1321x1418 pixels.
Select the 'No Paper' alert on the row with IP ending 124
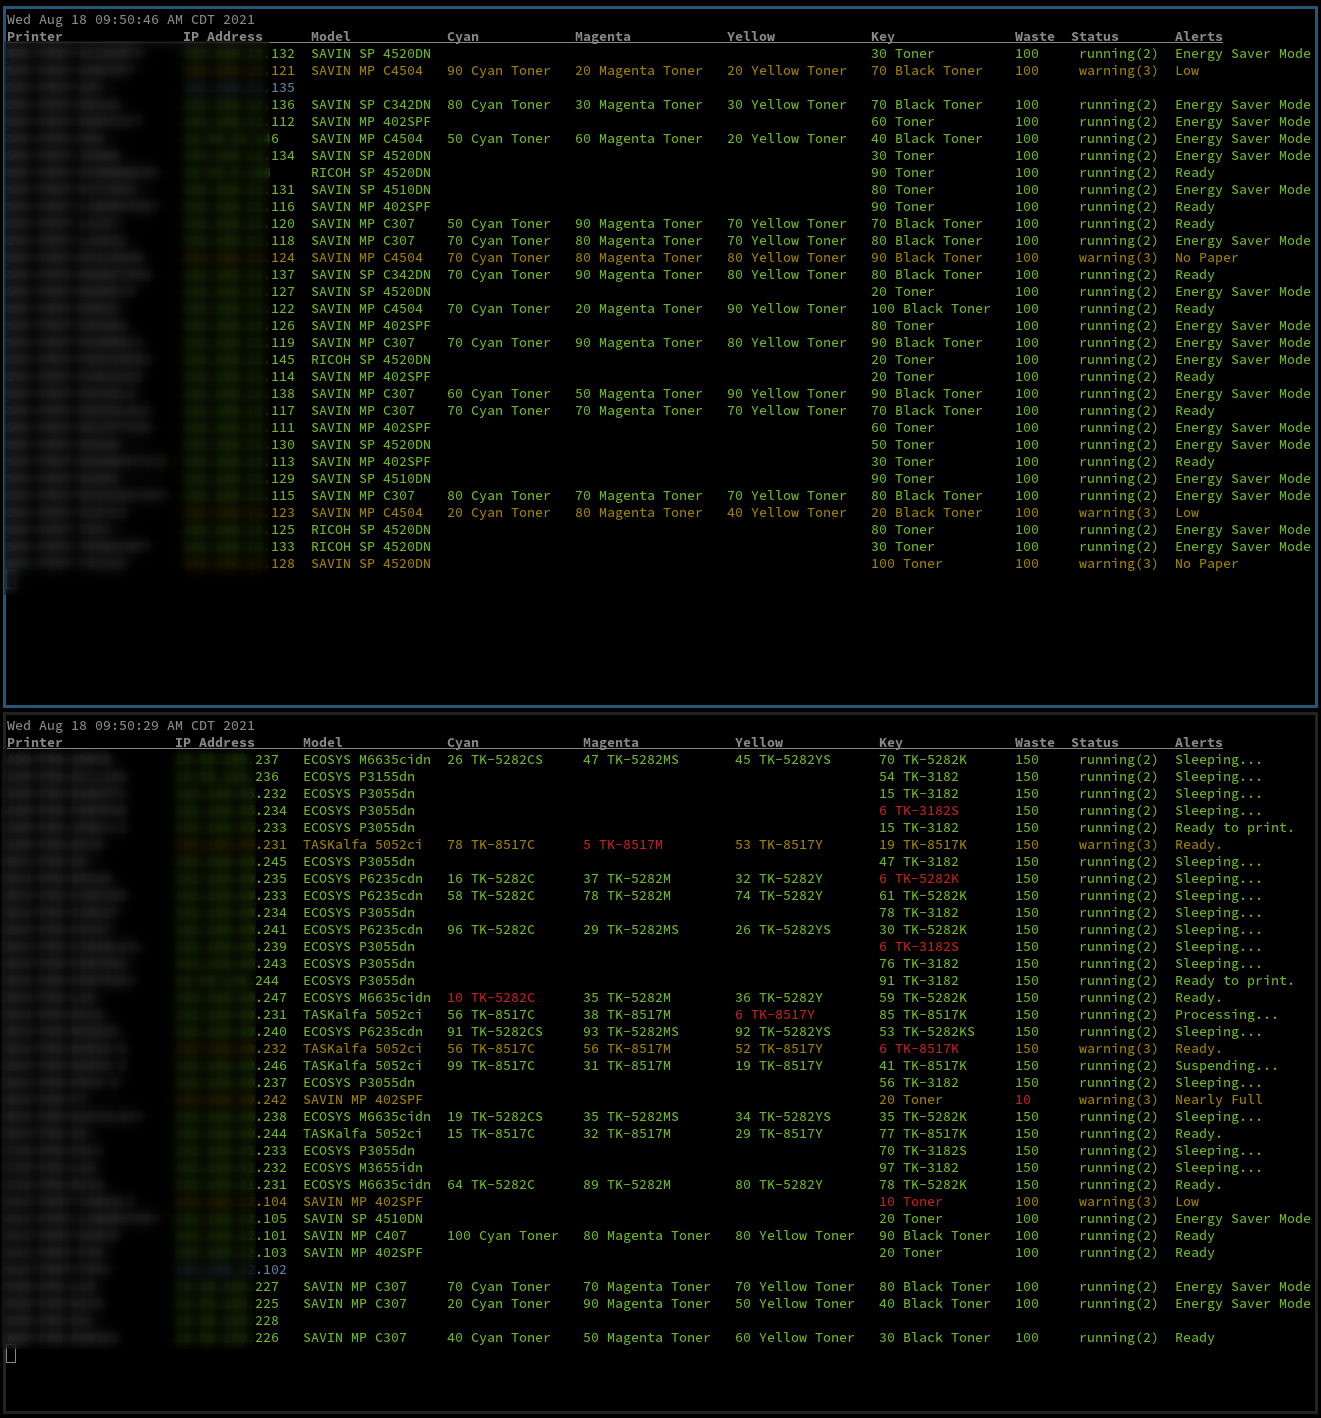click(1207, 258)
